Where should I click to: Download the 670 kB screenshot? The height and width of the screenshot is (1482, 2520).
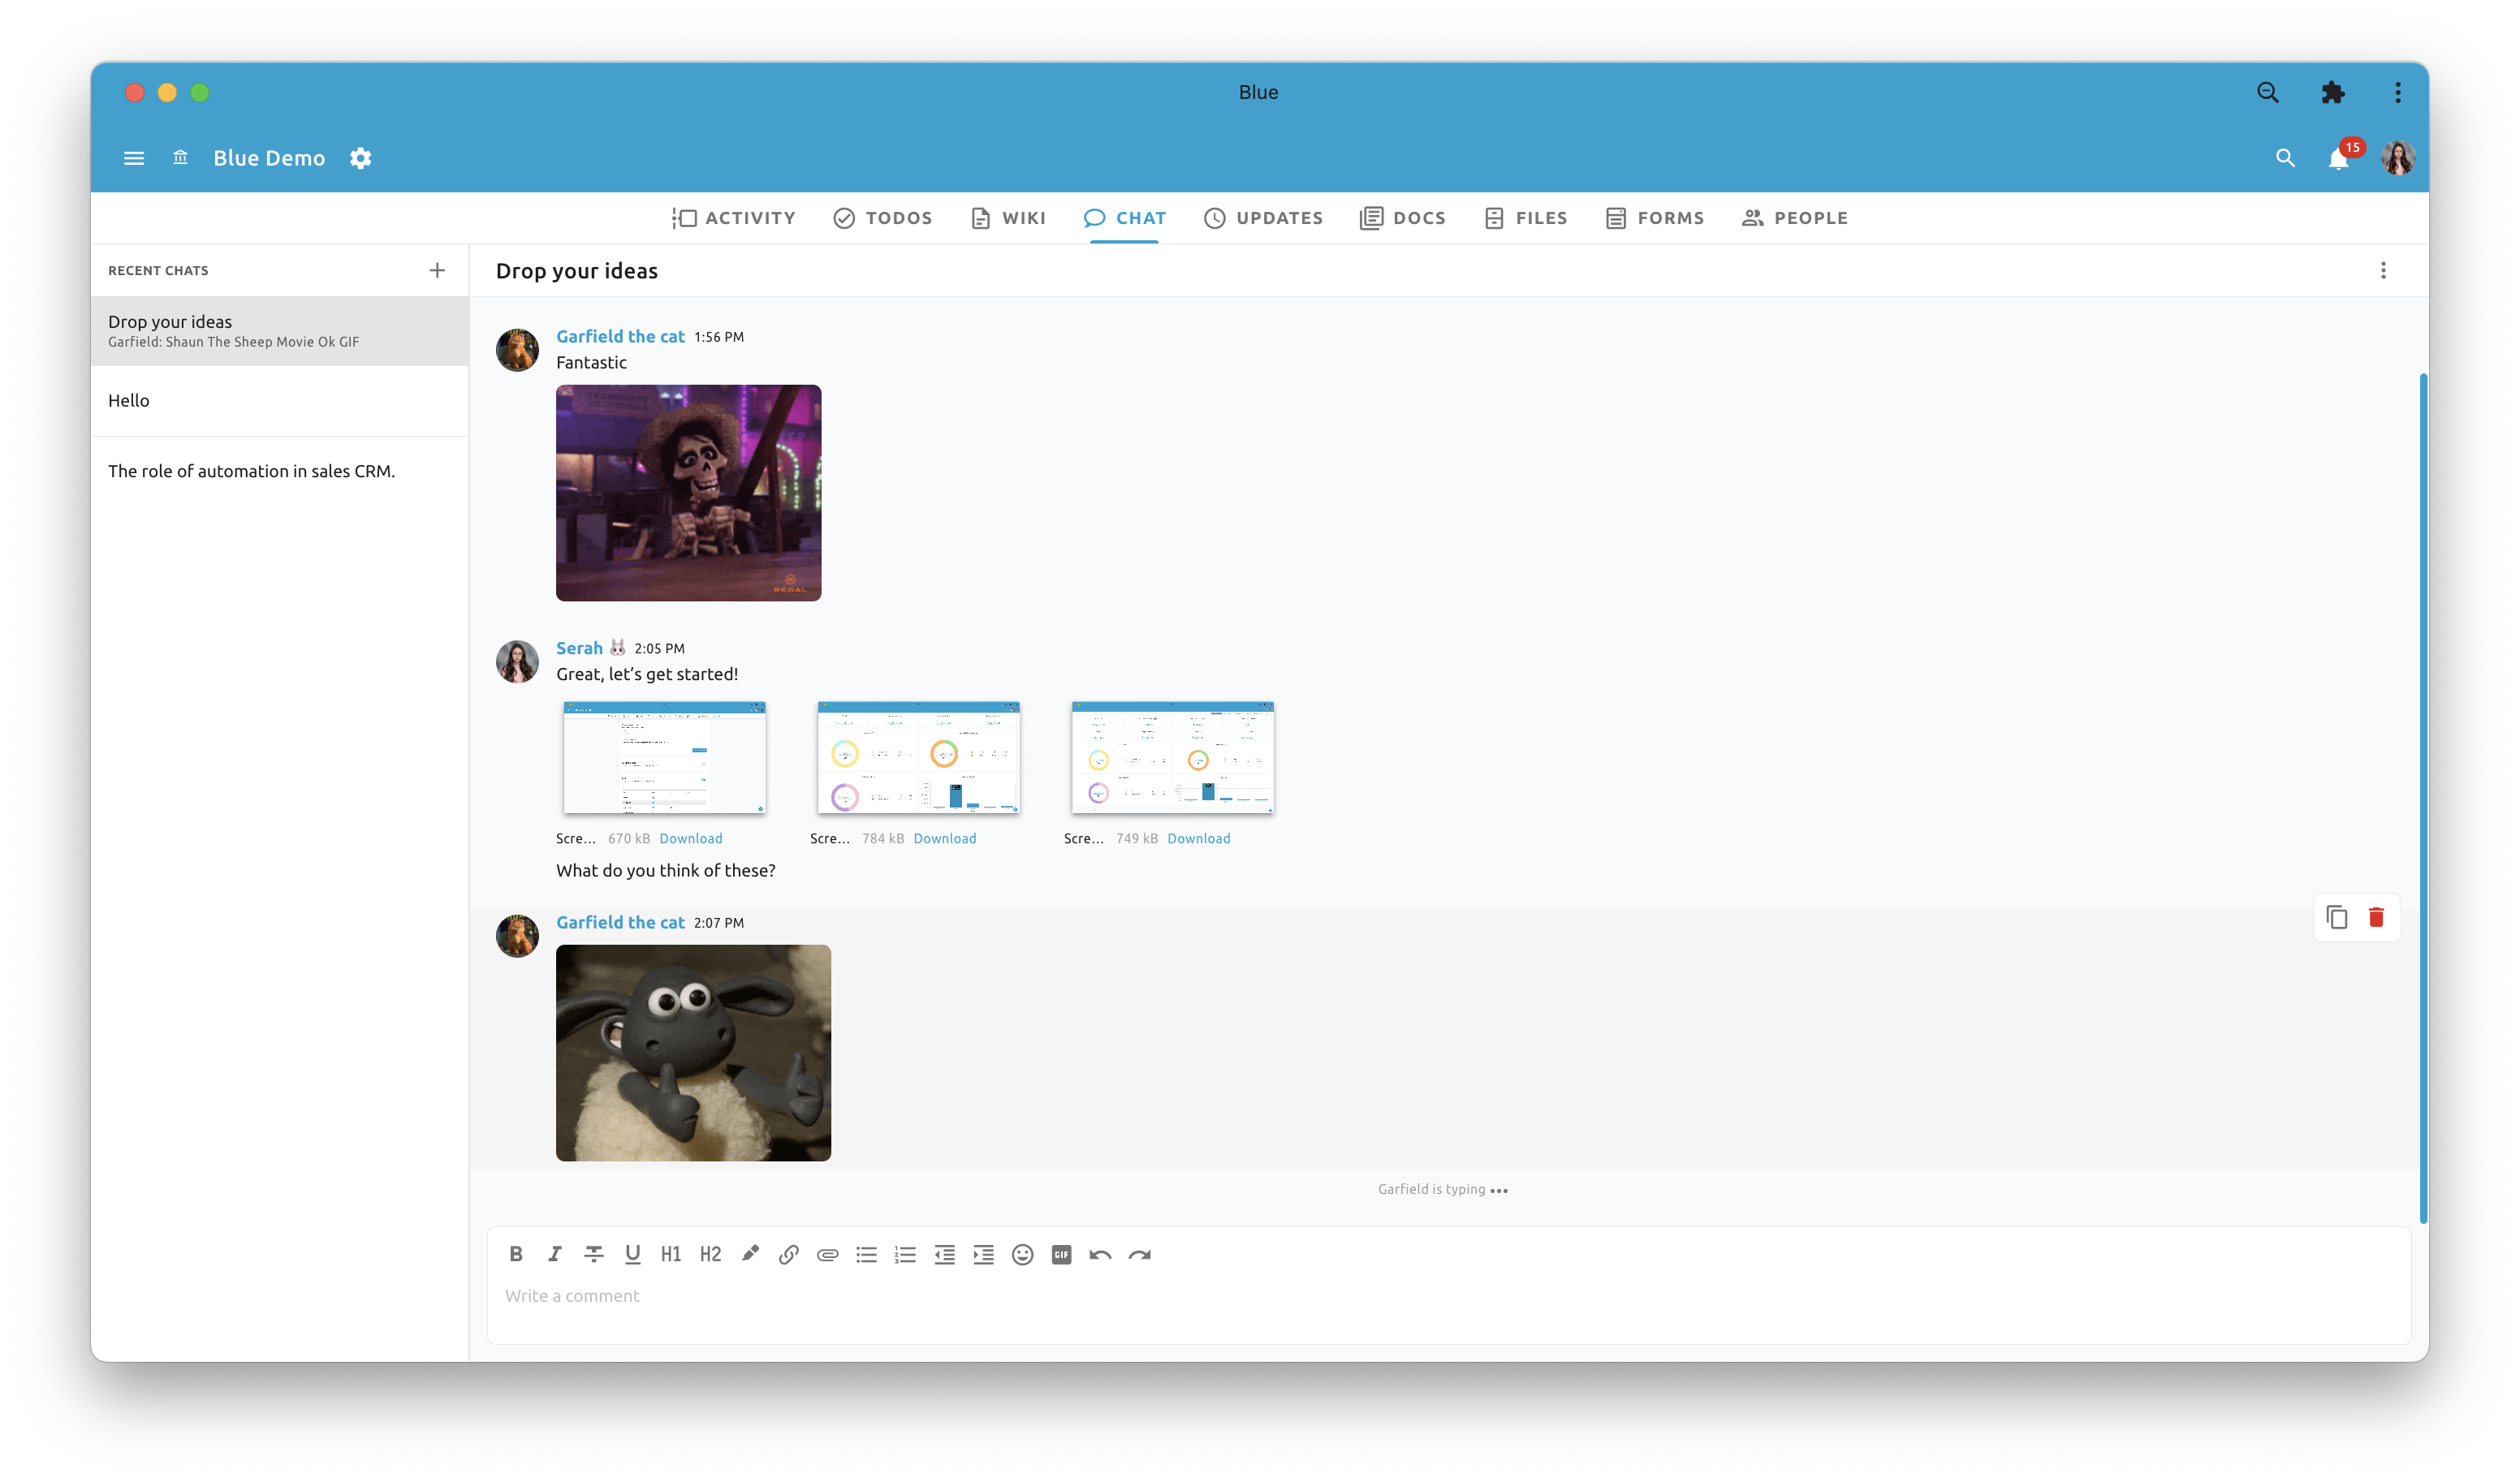(691, 838)
